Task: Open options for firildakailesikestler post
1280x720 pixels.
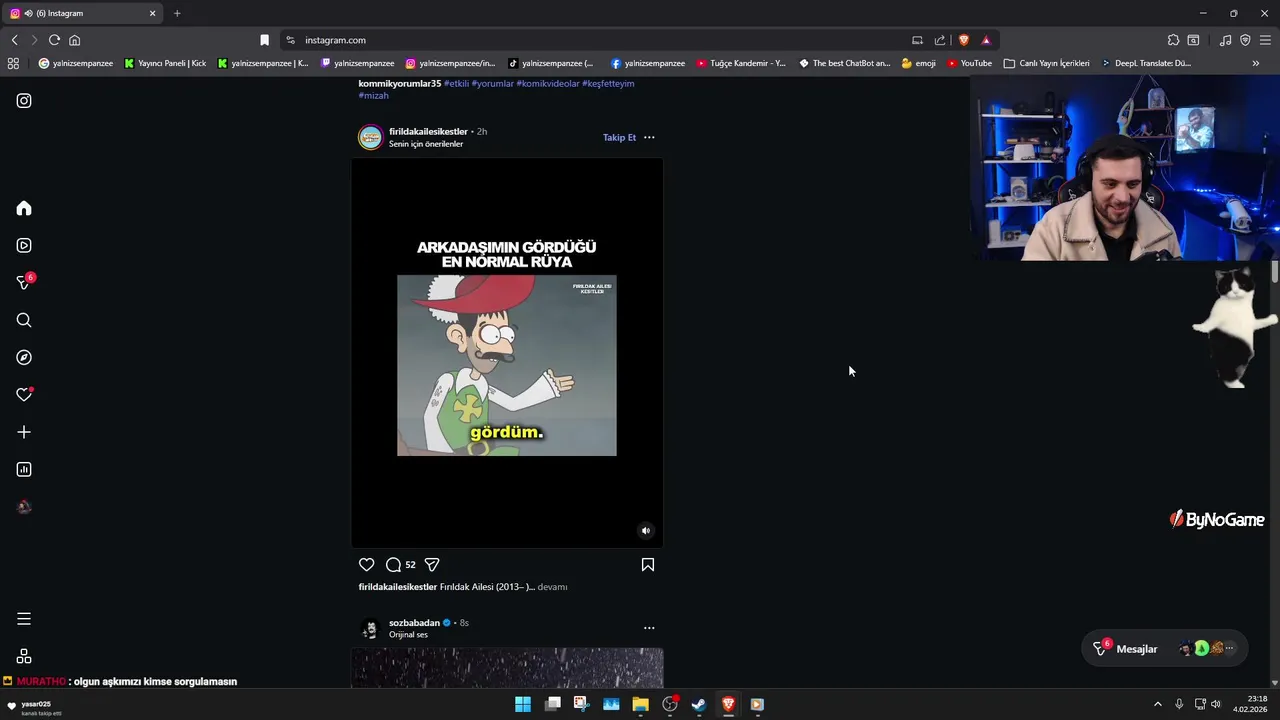Action: (x=649, y=137)
